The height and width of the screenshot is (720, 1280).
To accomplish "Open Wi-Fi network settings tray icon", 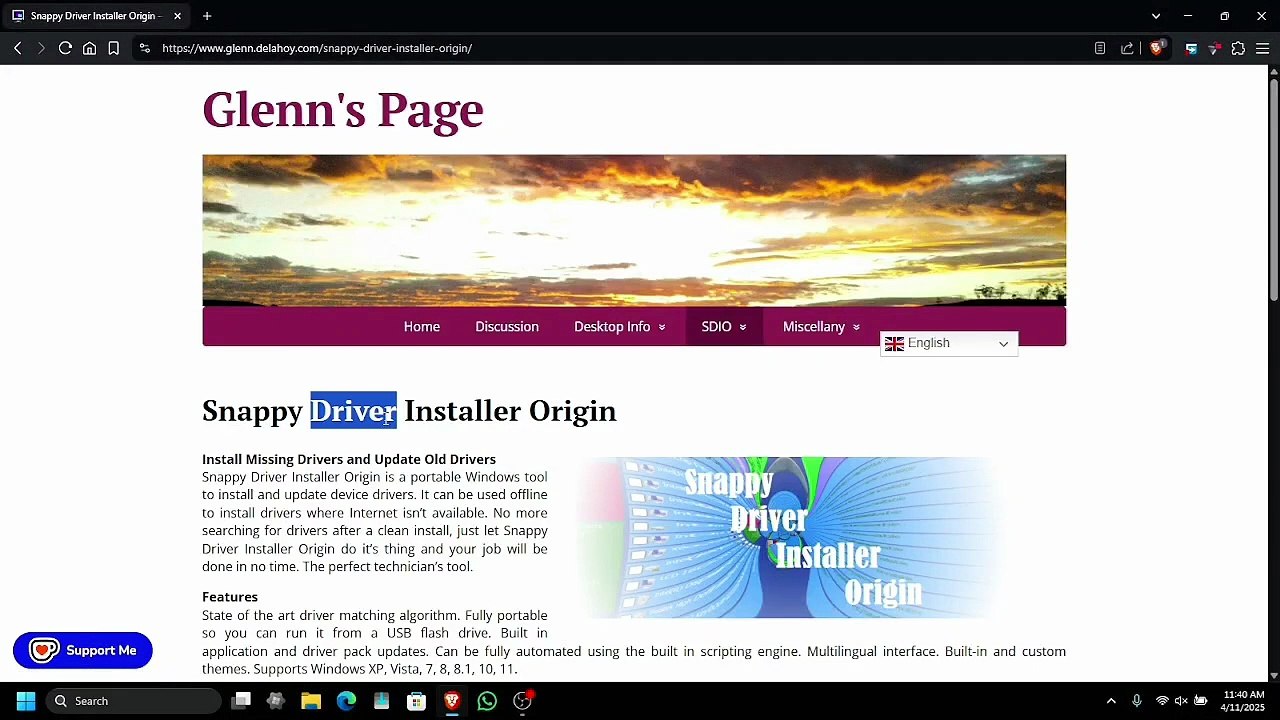I will point(1162,701).
